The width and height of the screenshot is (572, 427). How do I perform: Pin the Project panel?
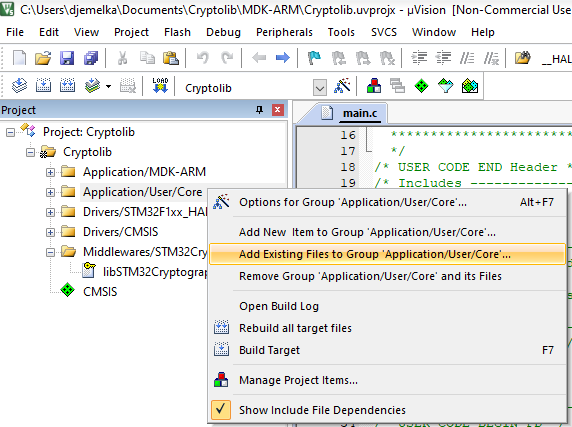tap(259, 110)
